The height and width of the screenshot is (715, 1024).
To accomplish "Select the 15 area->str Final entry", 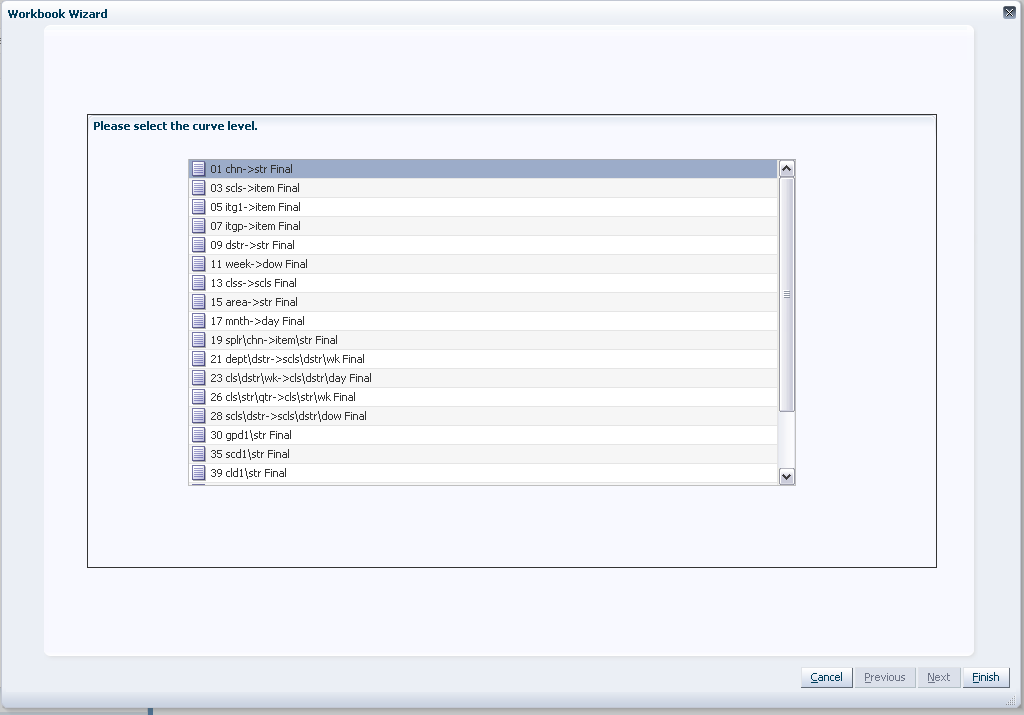I will [483, 302].
